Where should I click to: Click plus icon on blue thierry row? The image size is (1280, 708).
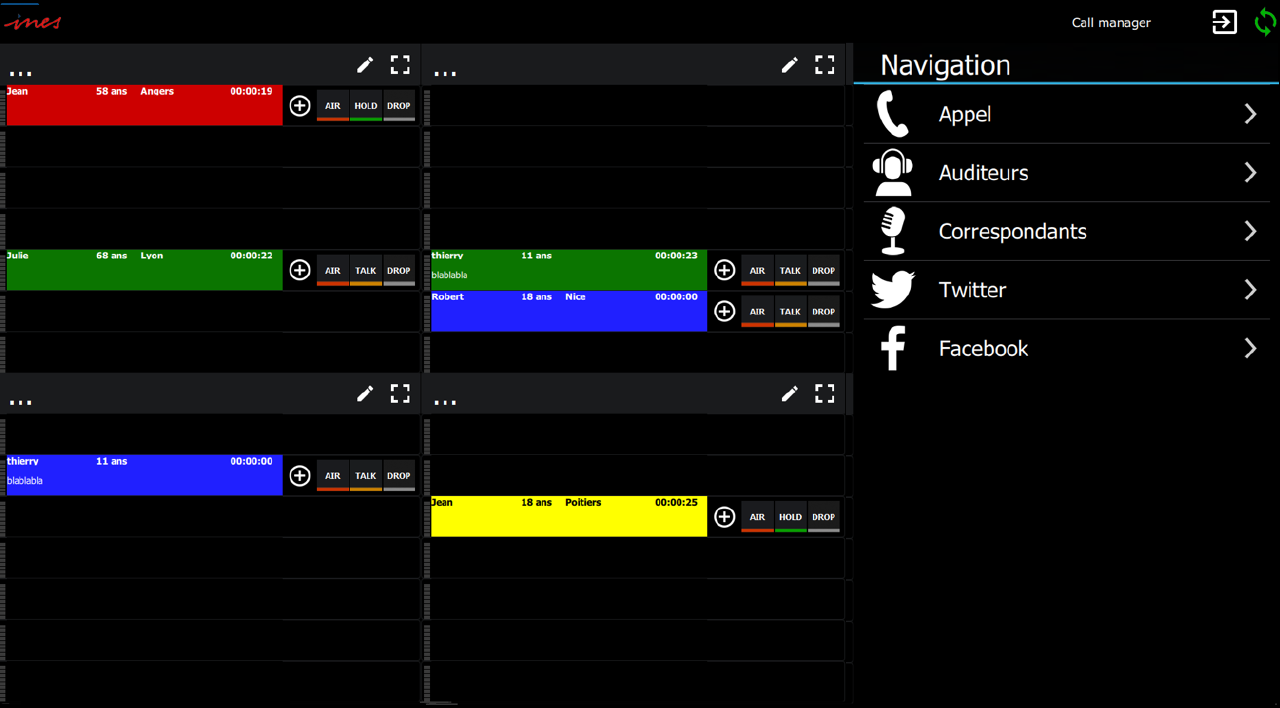click(300, 475)
